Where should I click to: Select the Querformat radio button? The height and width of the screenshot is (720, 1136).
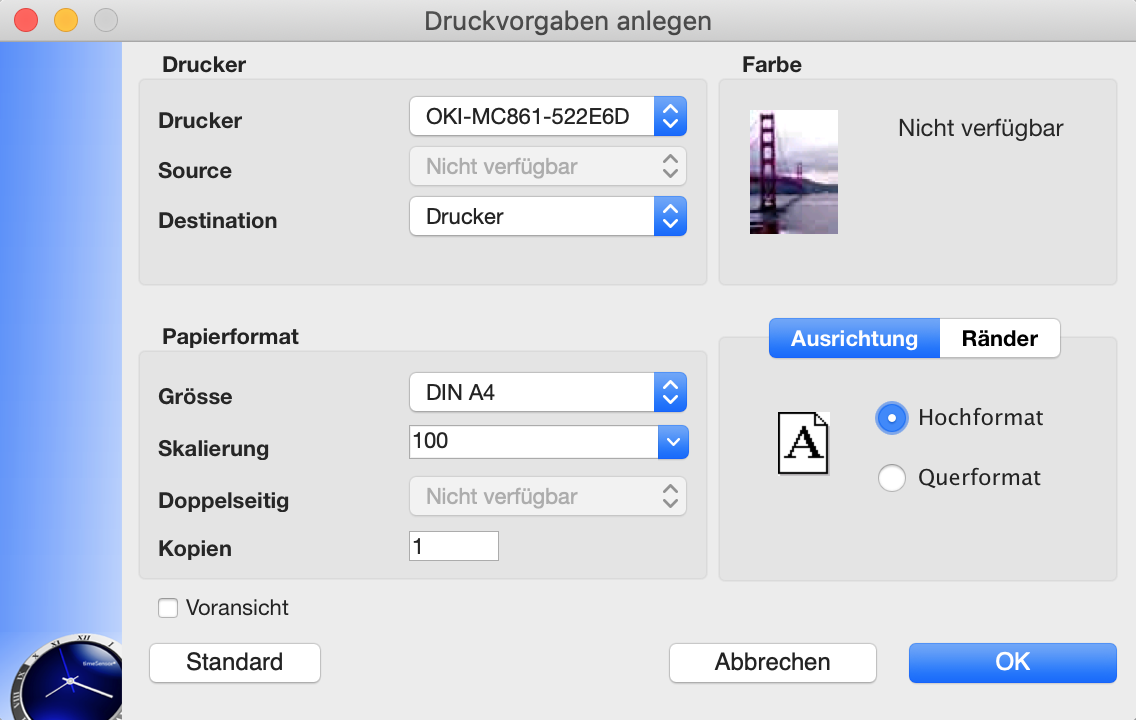click(x=892, y=478)
